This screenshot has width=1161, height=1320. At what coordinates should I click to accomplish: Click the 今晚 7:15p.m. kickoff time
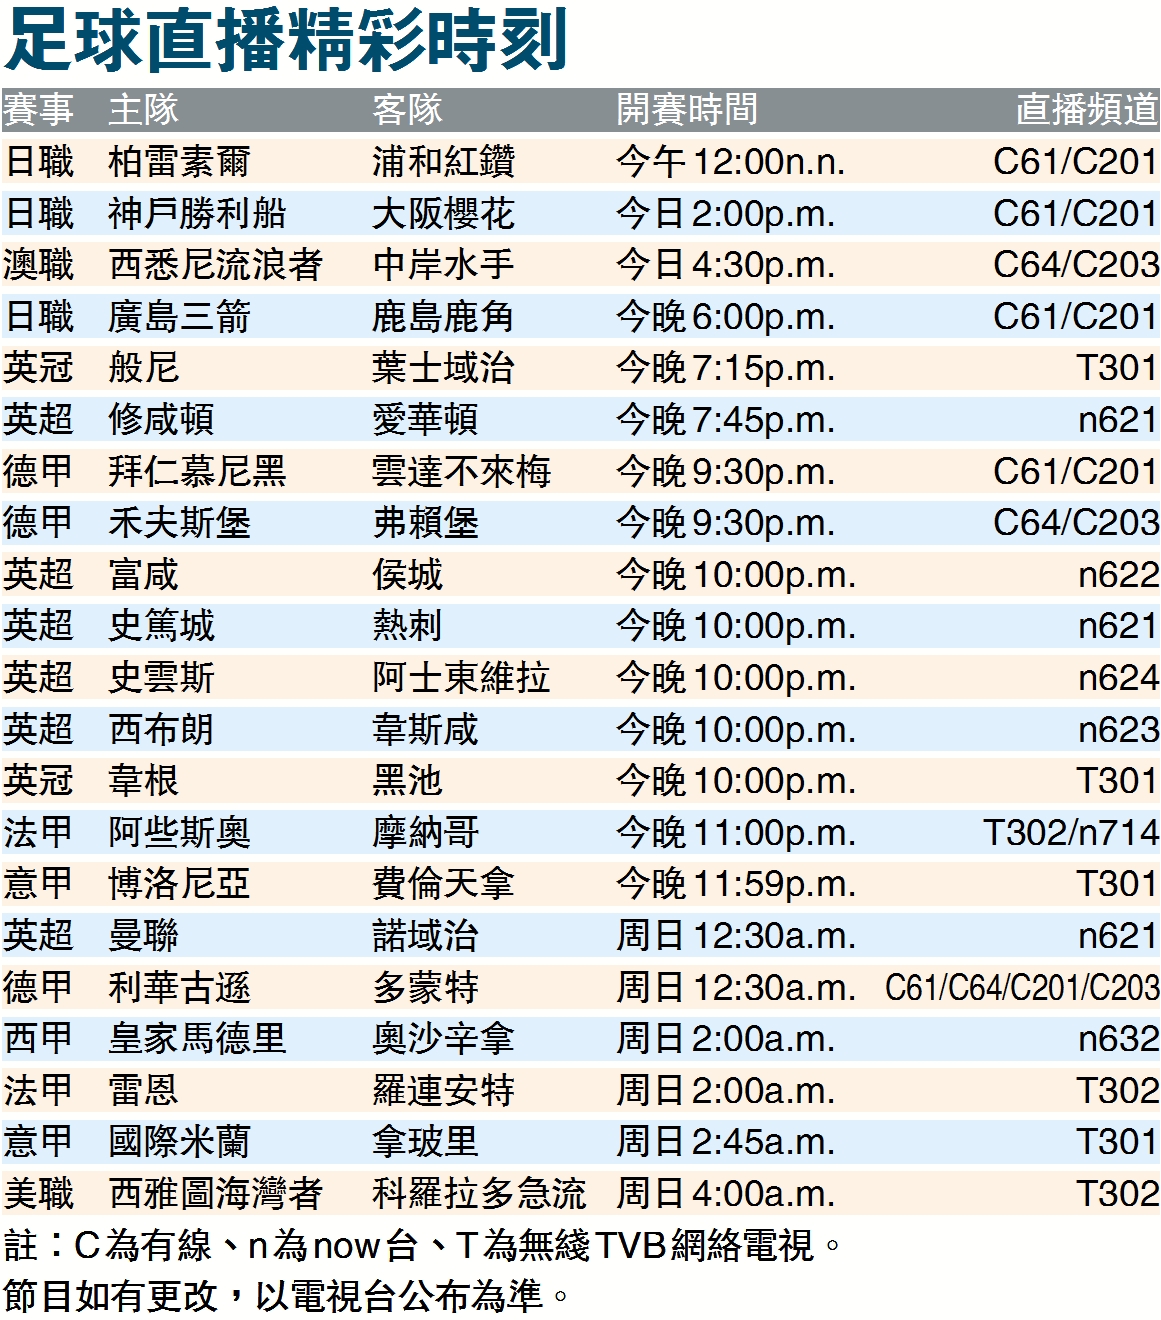point(725,368)
